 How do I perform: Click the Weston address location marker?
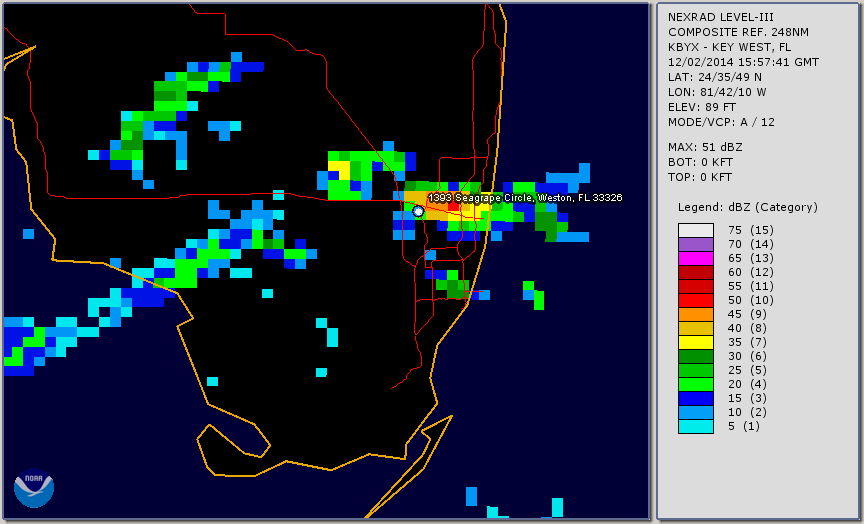pos(418,211)
